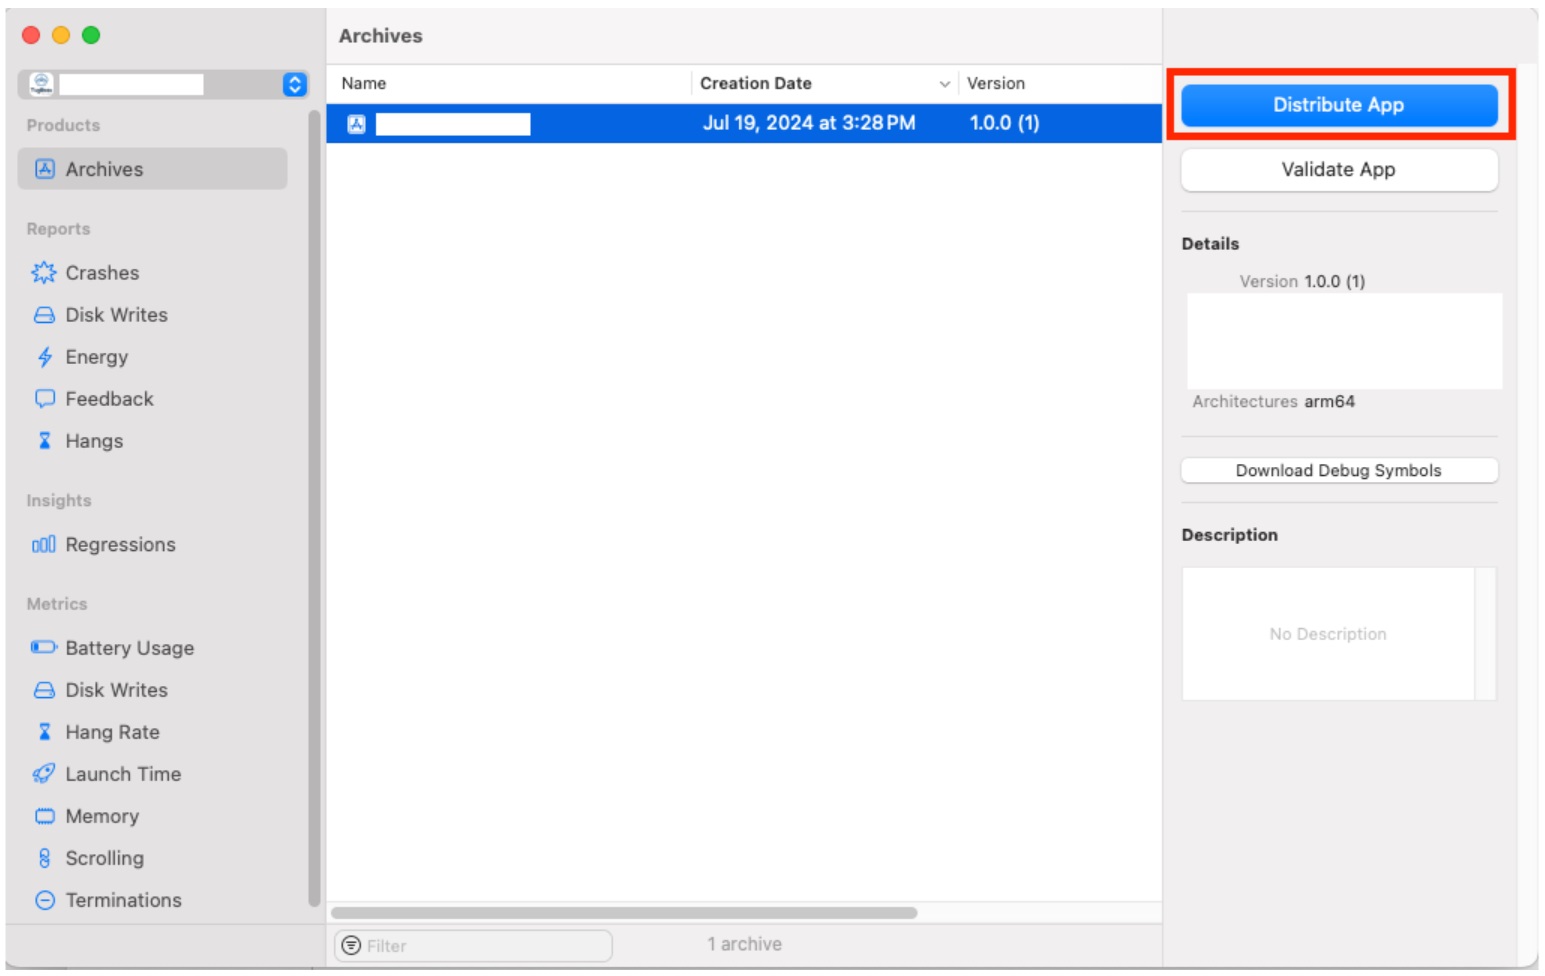Open Scrolling metrics
The image size is (1545, 976).
pos(105,858)
